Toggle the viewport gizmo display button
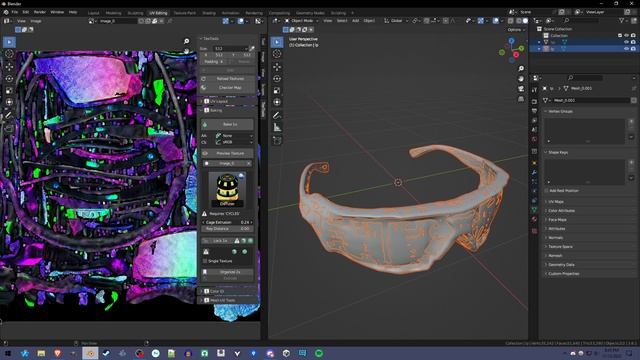The height and width of the screenshot is (360, 640). (x=480, y=21)
